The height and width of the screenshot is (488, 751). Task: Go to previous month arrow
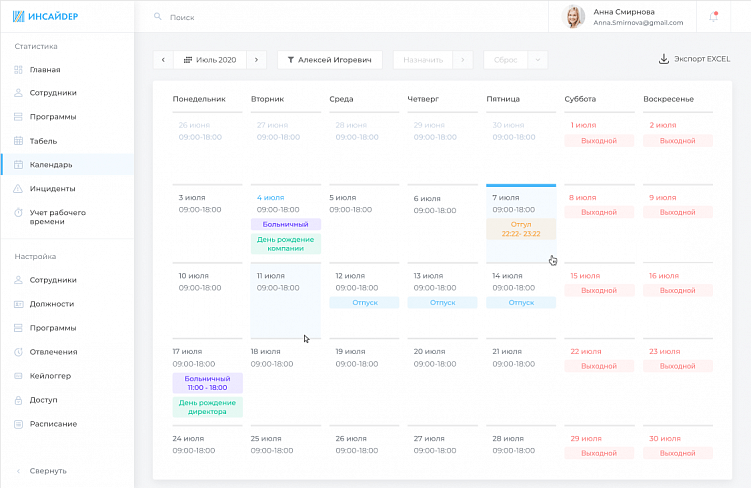[163, 60]
